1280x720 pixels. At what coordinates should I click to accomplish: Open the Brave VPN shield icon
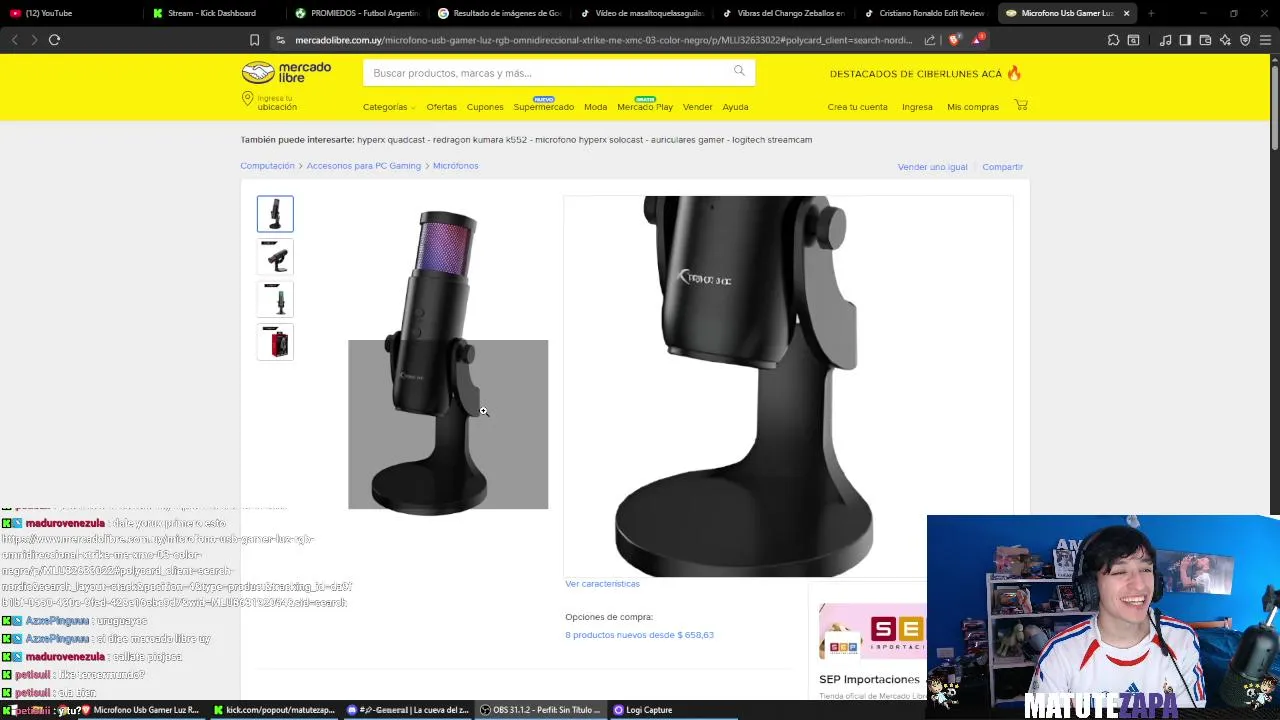click(x=1245, y=40)
